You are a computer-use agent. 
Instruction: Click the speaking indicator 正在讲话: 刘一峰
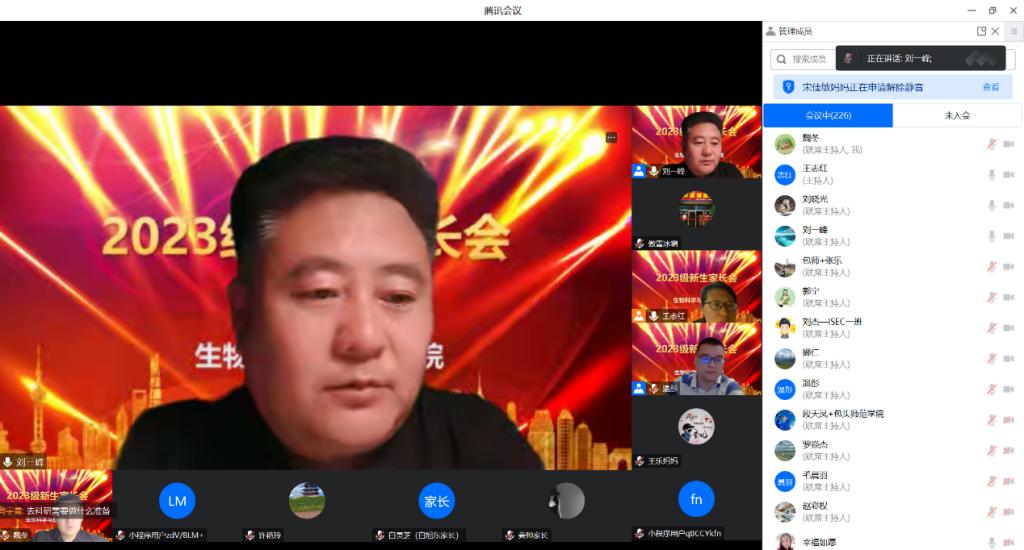click(x=920, y=58)
